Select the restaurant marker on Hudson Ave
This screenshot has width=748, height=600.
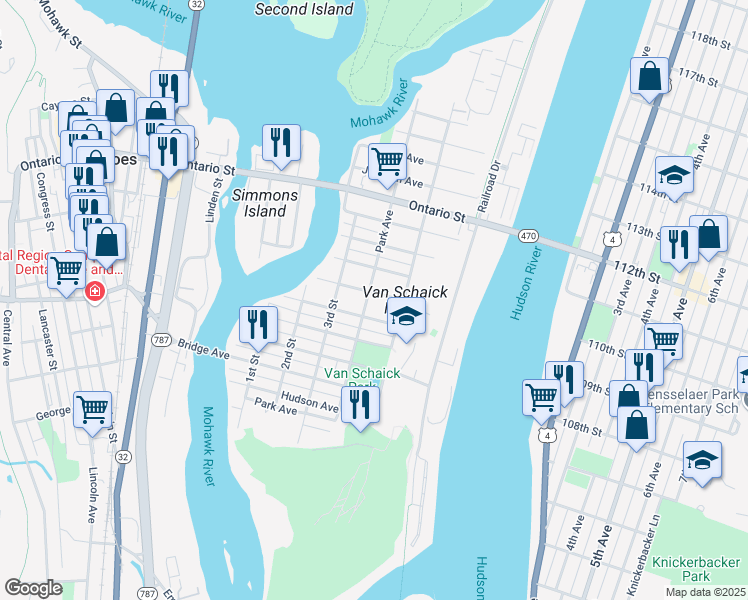coord(360,408)
